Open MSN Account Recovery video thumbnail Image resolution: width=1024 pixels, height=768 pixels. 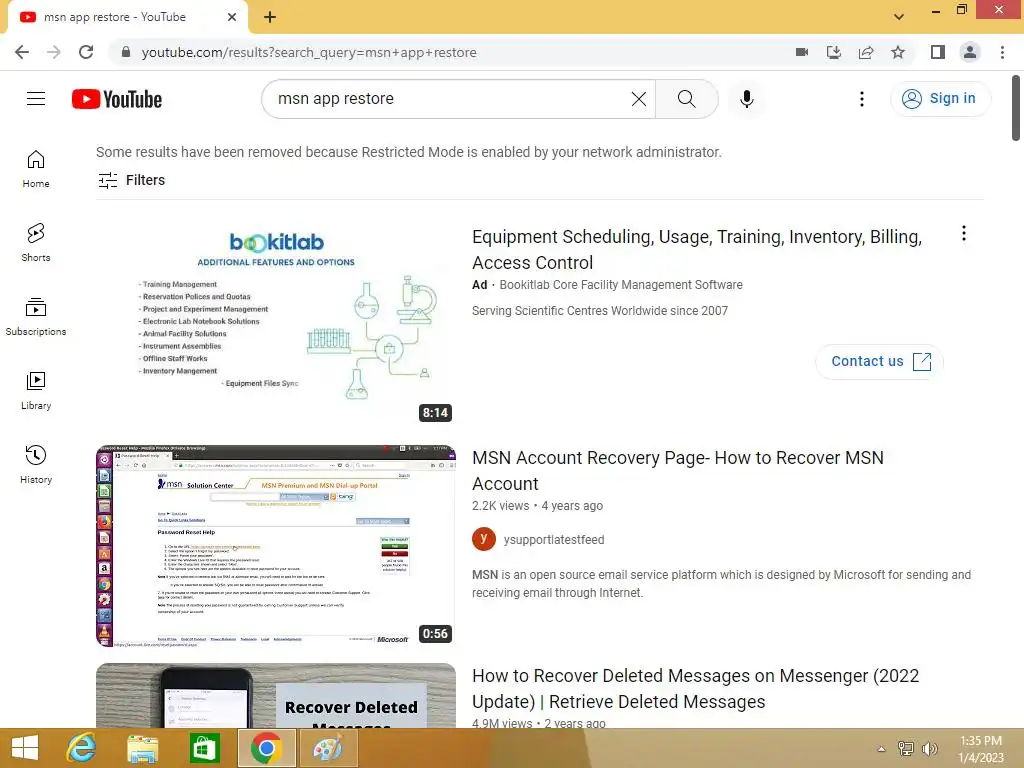(276, 546)
